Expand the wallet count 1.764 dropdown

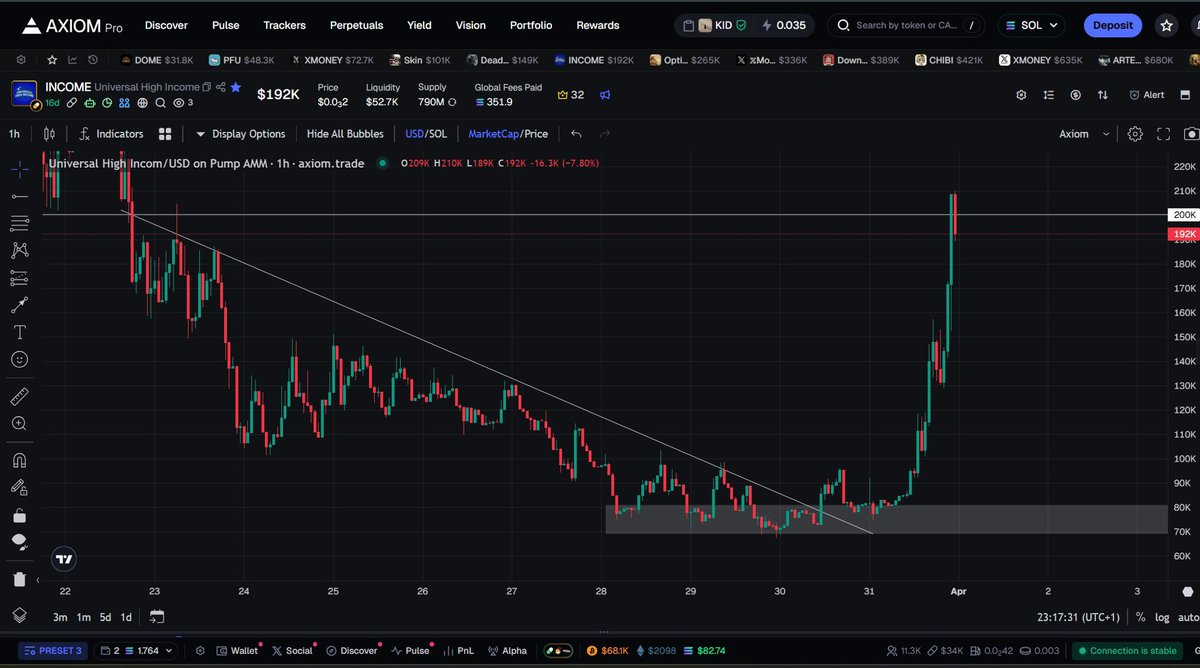[138, 650]
